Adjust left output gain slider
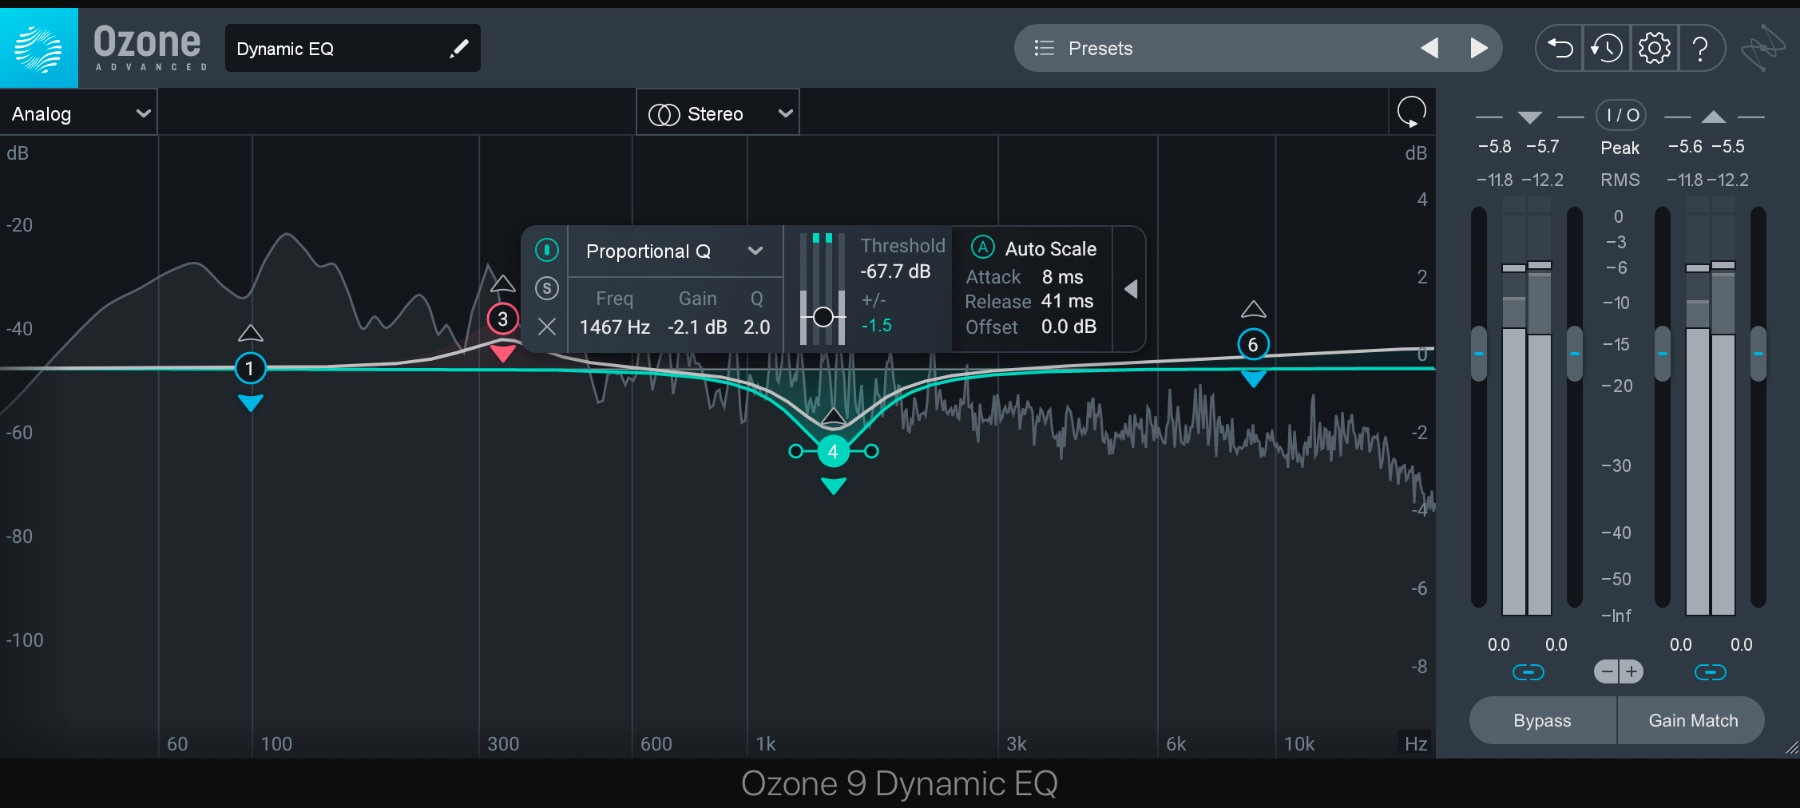1800x808 pixels. [x=1663, y=353]
